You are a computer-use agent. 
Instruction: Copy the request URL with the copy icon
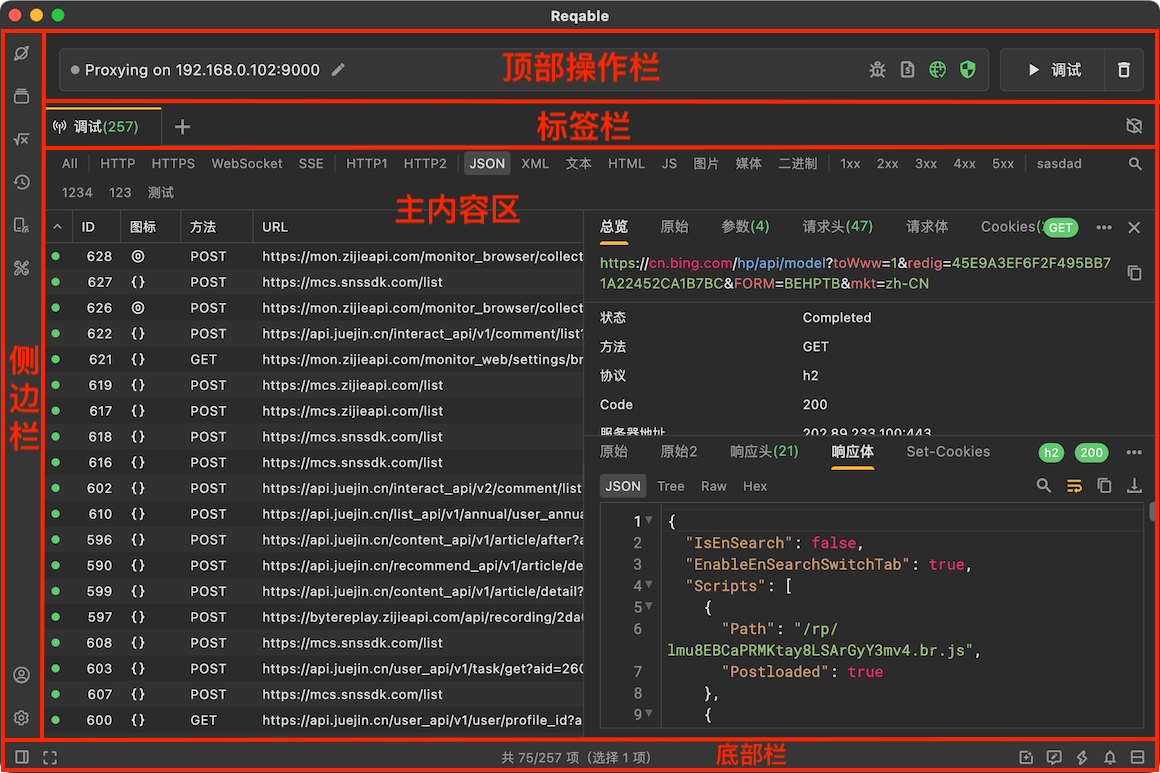1134,273
